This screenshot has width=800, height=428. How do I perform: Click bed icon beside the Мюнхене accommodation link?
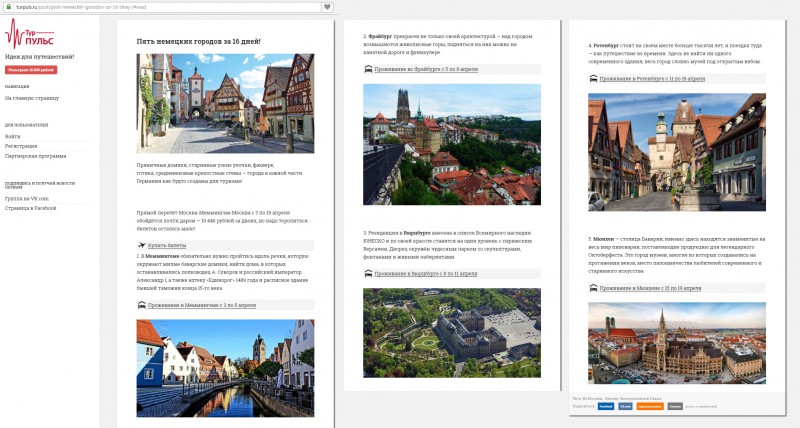coord(593,288)
